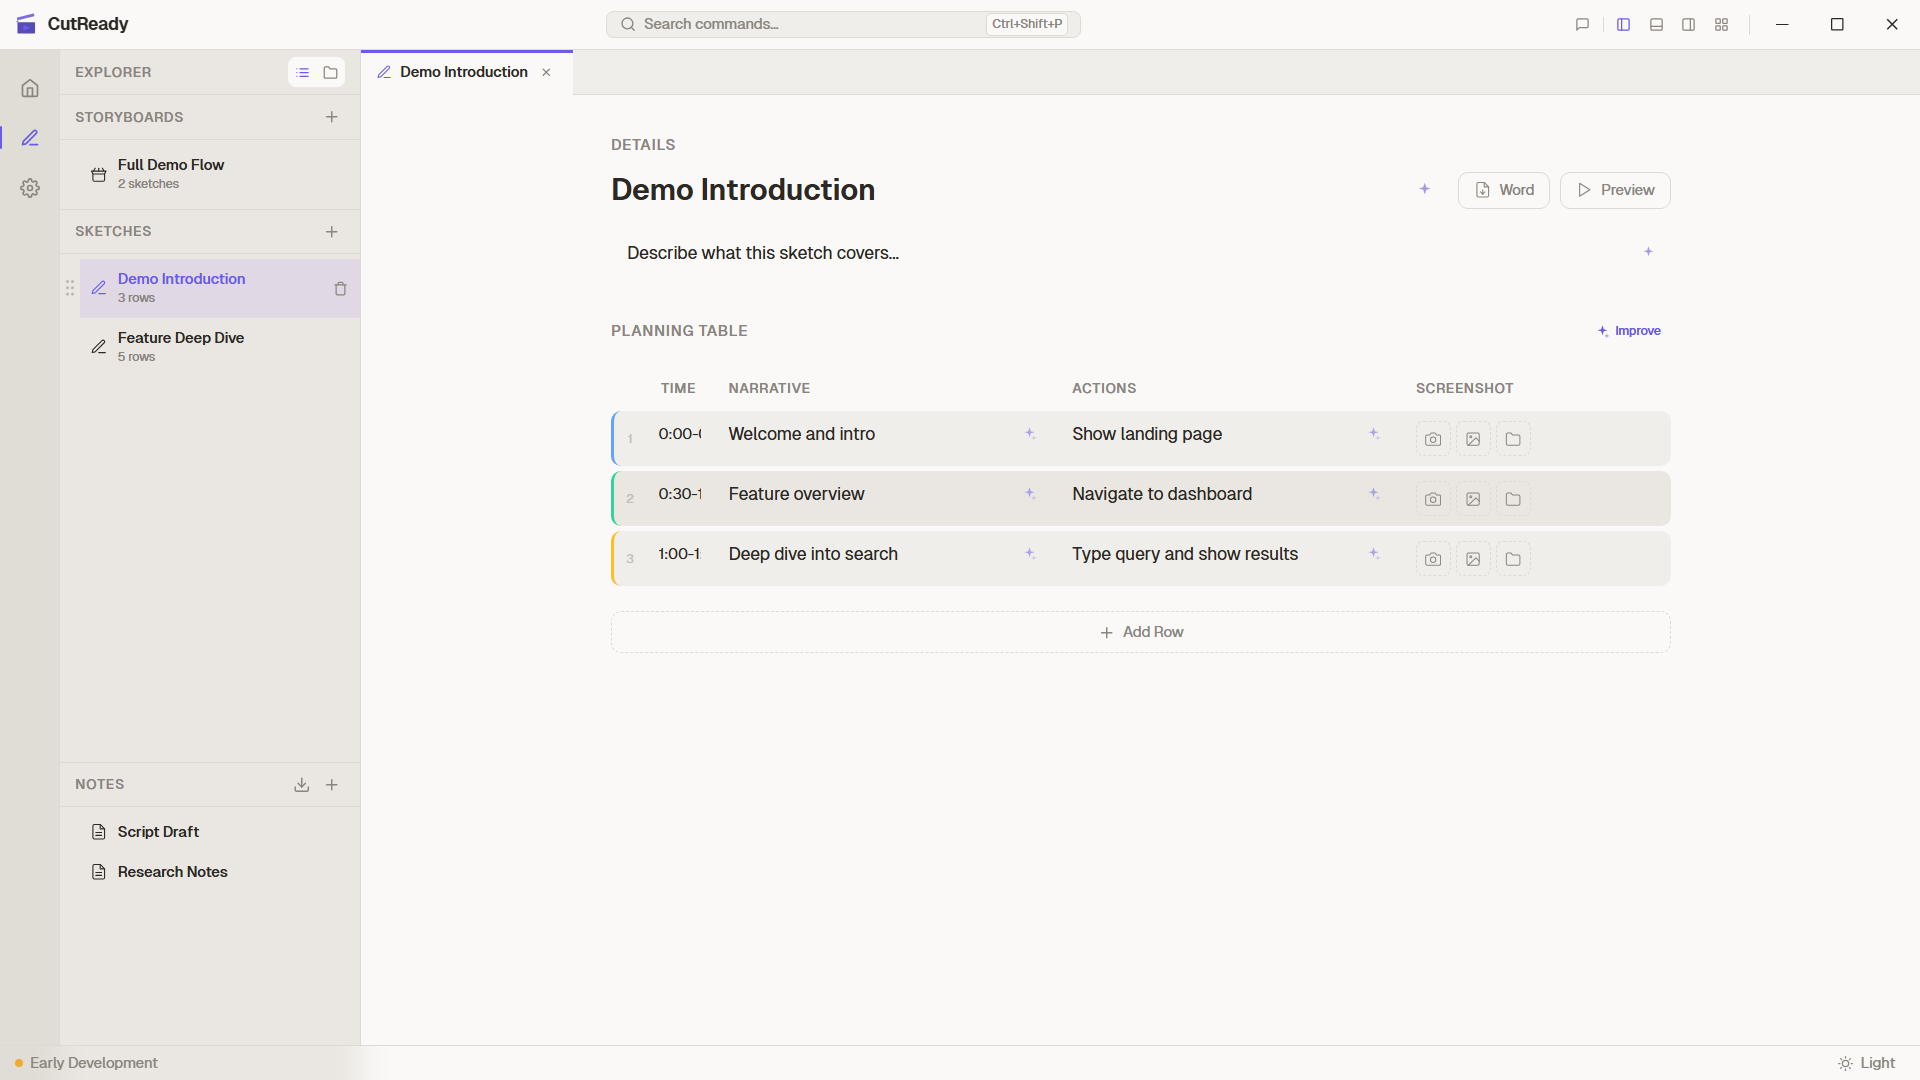The image size is (1920, 1080).
Task: Start a Preview of the sketch
Action: (1614, 189)
